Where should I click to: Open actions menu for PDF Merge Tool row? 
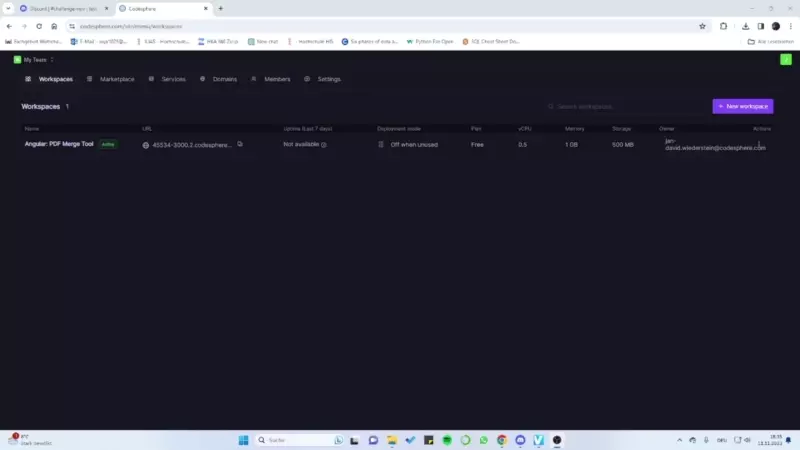pyautogui.click(x=759, y=145)
